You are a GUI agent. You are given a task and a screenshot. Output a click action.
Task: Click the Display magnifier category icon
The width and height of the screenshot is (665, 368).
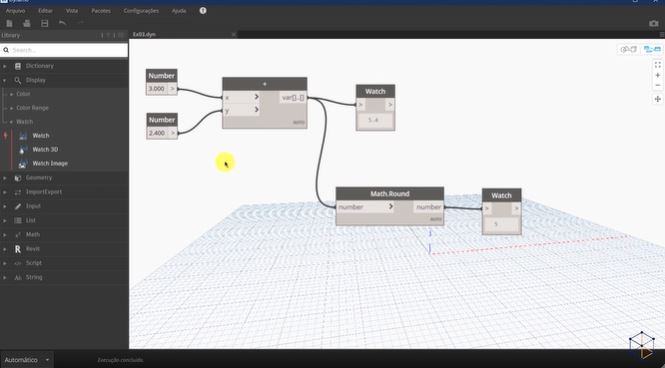(18, 80)
